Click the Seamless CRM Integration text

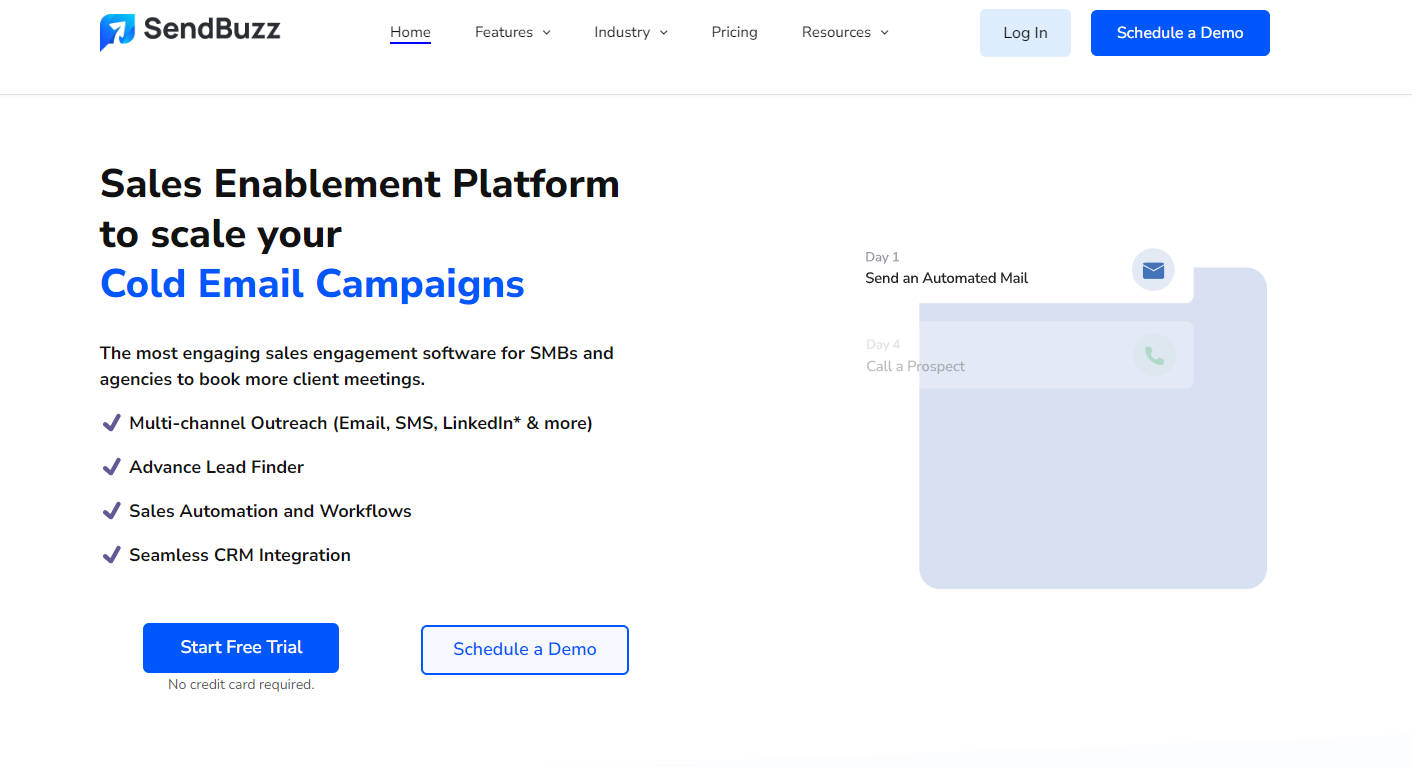coord(240,555)
